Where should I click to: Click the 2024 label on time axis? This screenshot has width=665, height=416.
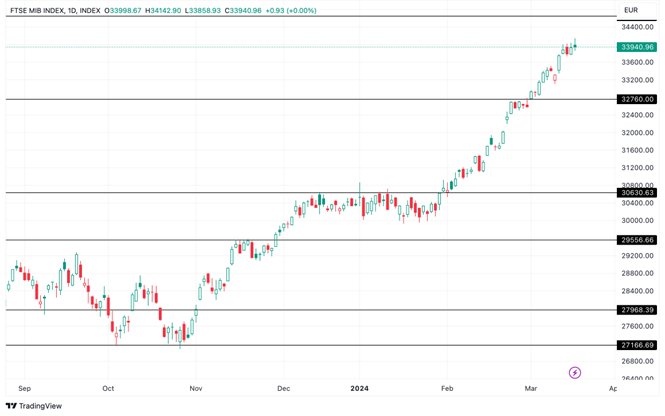[x=360, y=388]
